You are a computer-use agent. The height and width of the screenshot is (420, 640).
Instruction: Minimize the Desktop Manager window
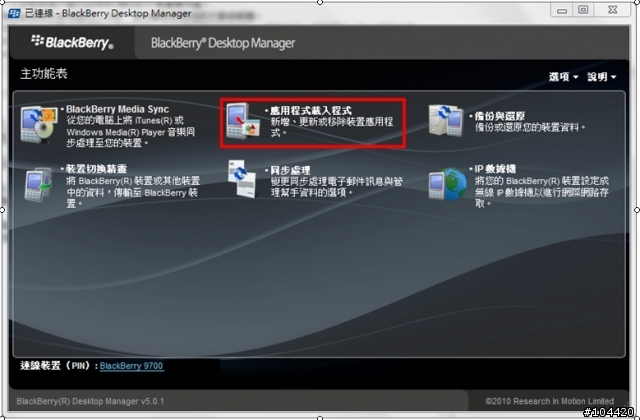click(562, 10)
